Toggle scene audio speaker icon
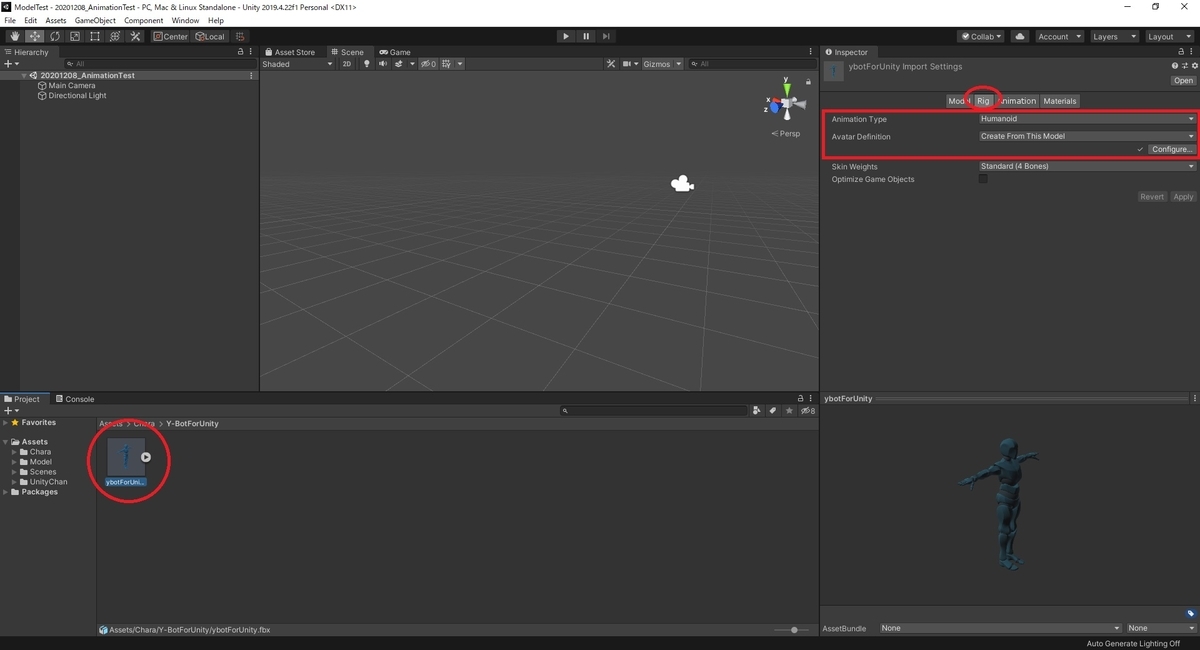1200x650 pixels. coord(382,64)
